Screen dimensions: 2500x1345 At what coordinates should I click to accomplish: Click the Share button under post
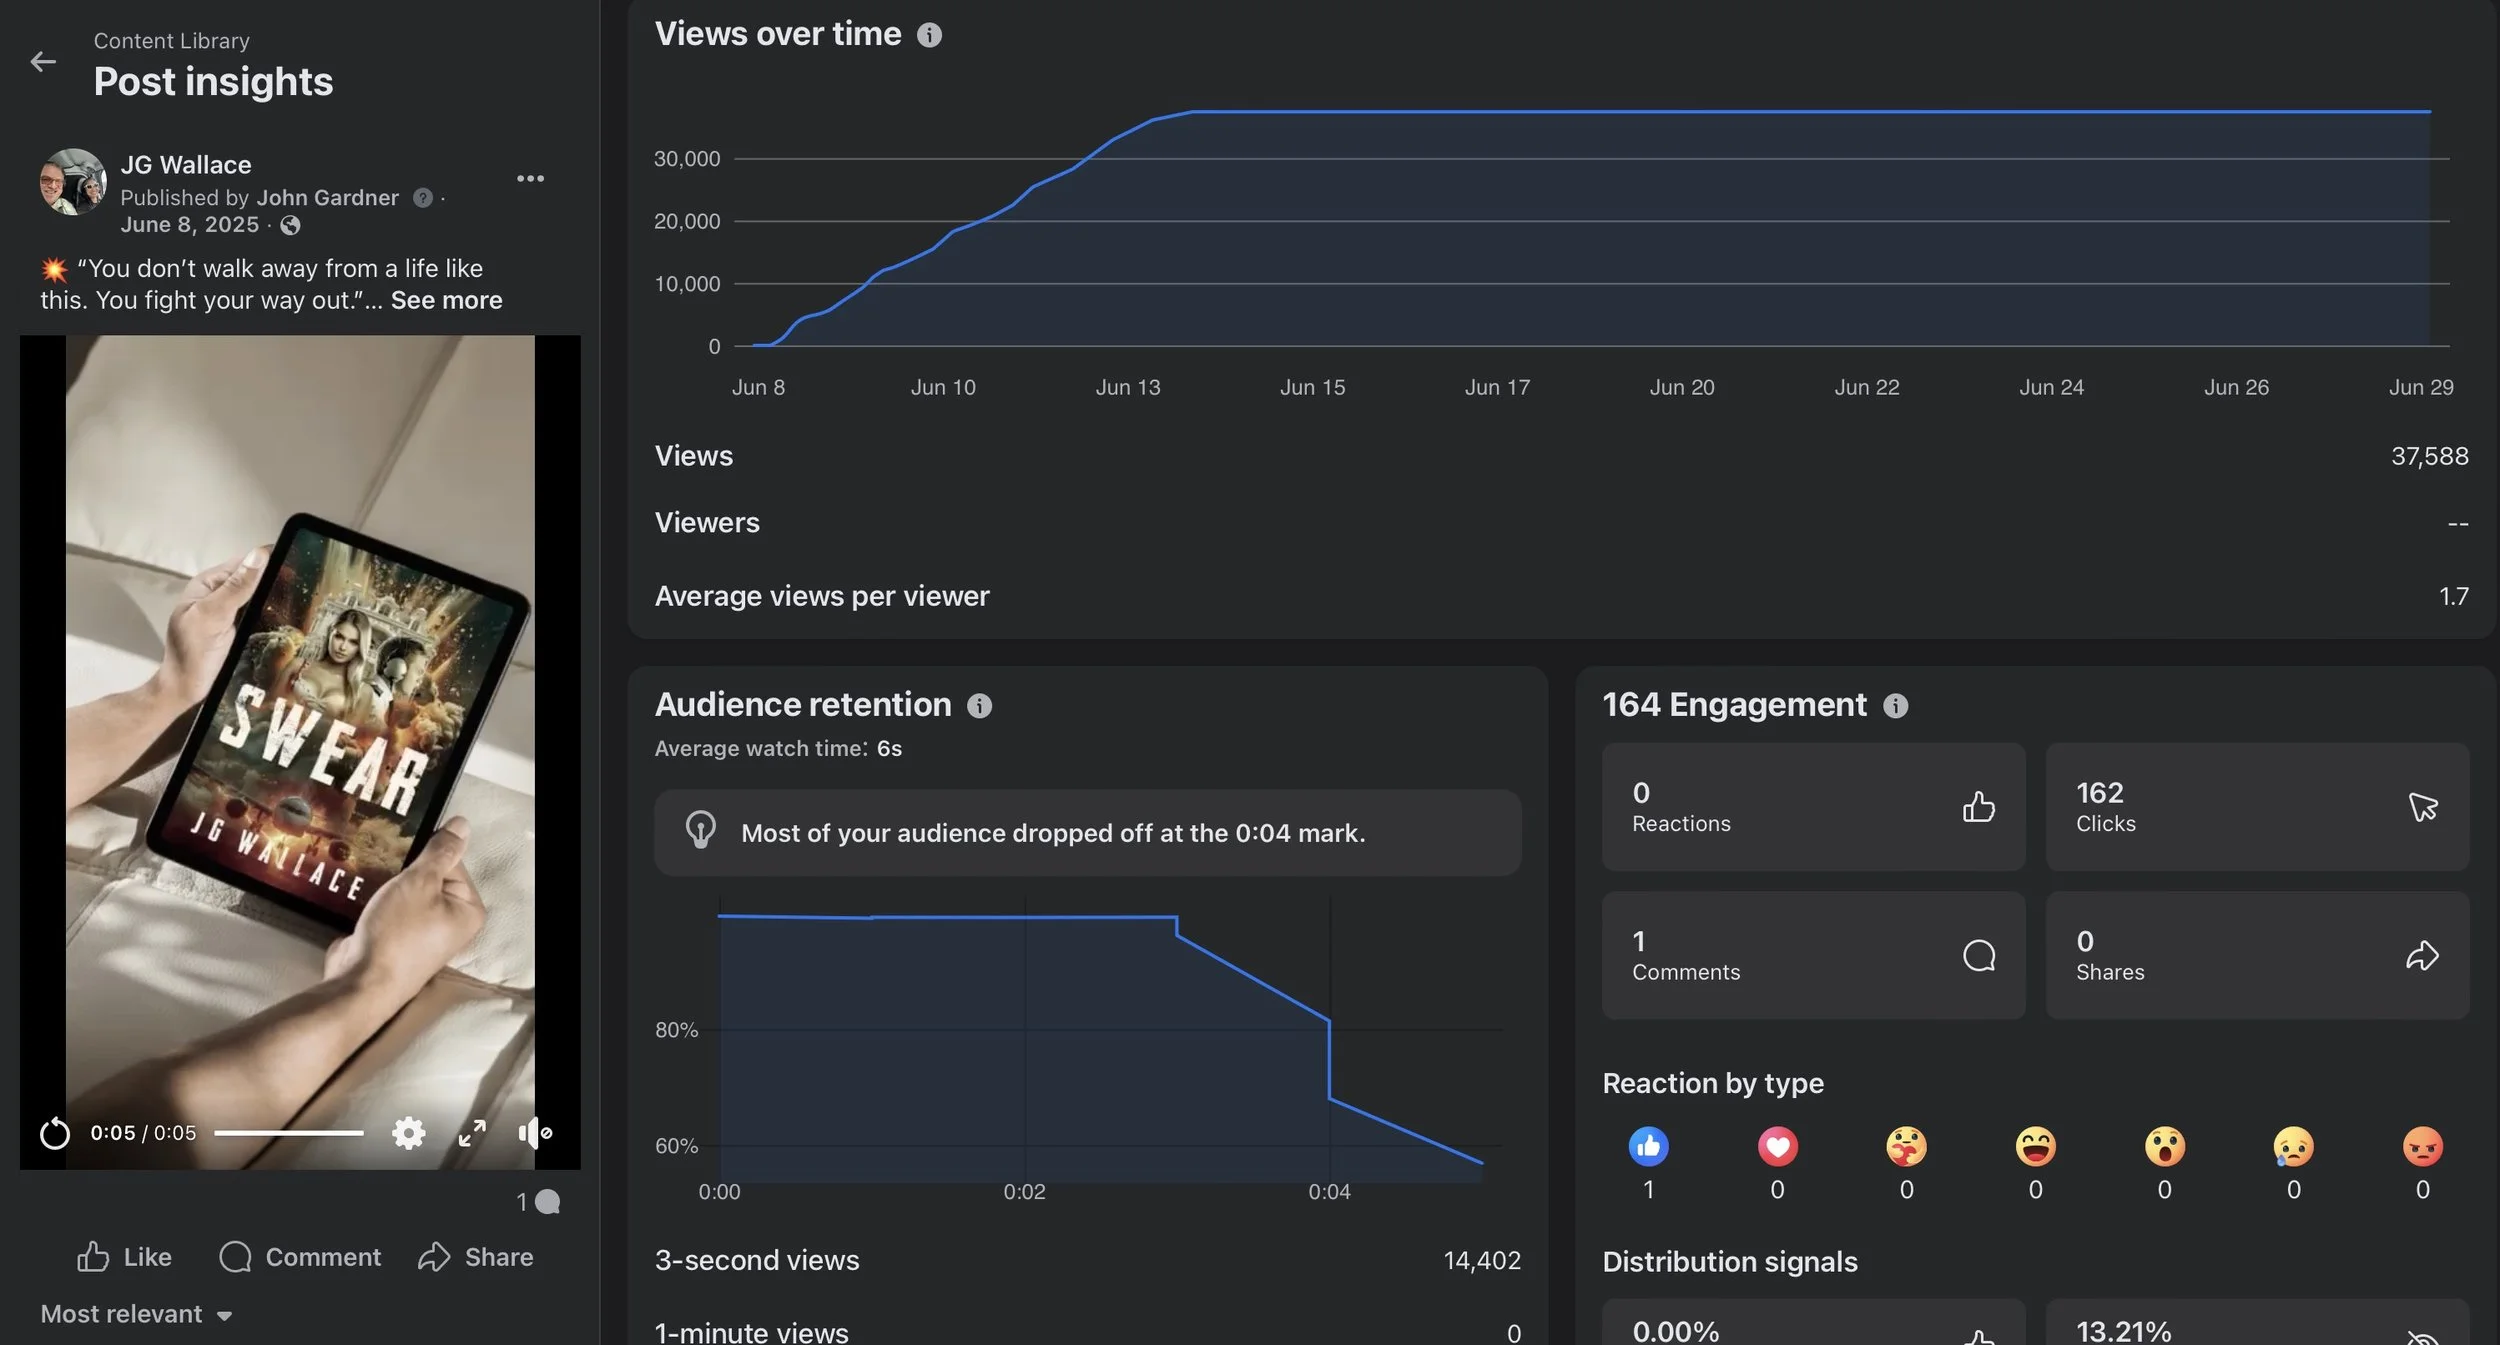click(x=475, y=1257)
